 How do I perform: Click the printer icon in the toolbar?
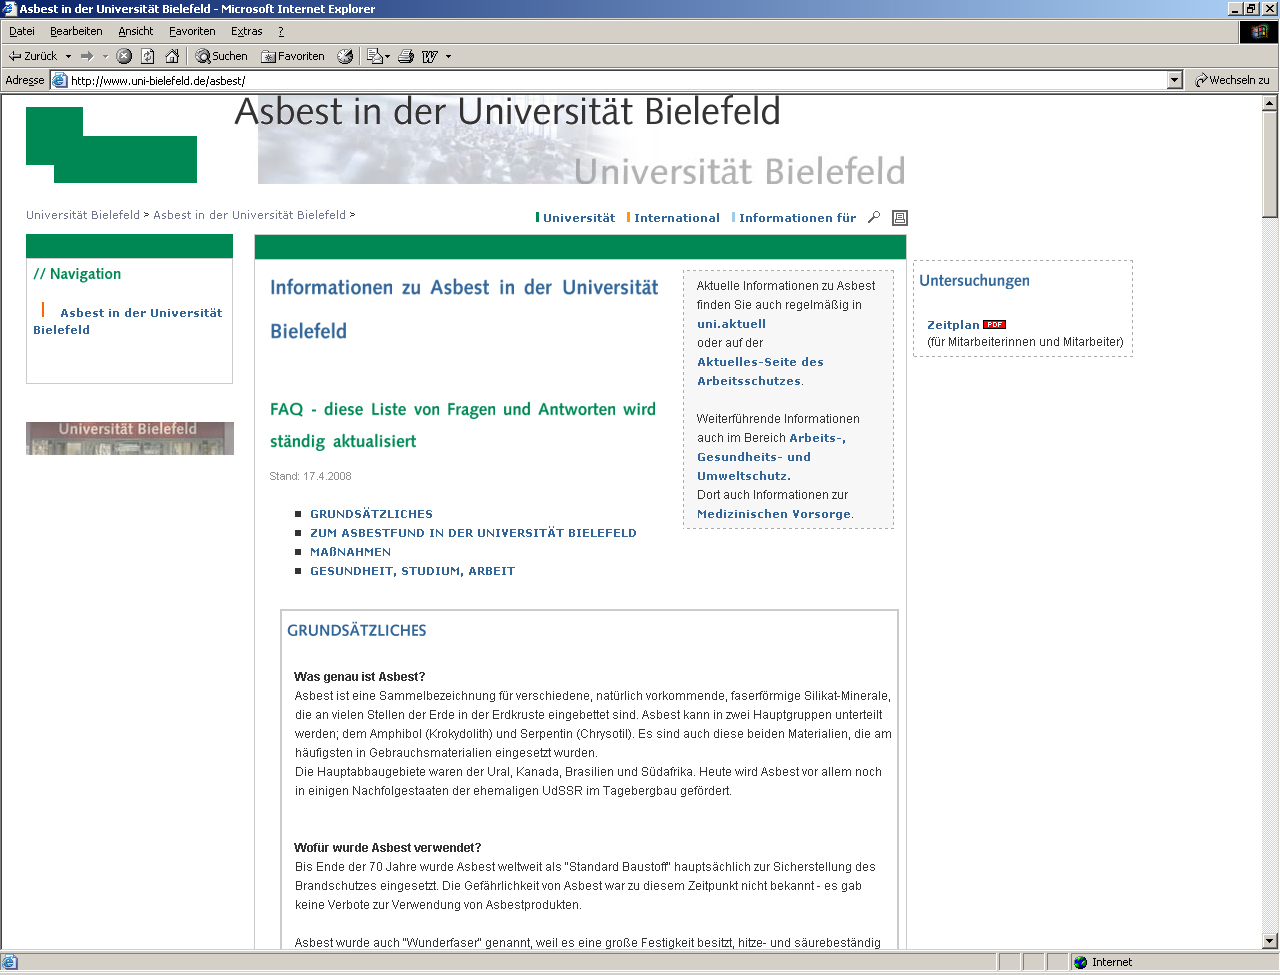tap(406, 56)
